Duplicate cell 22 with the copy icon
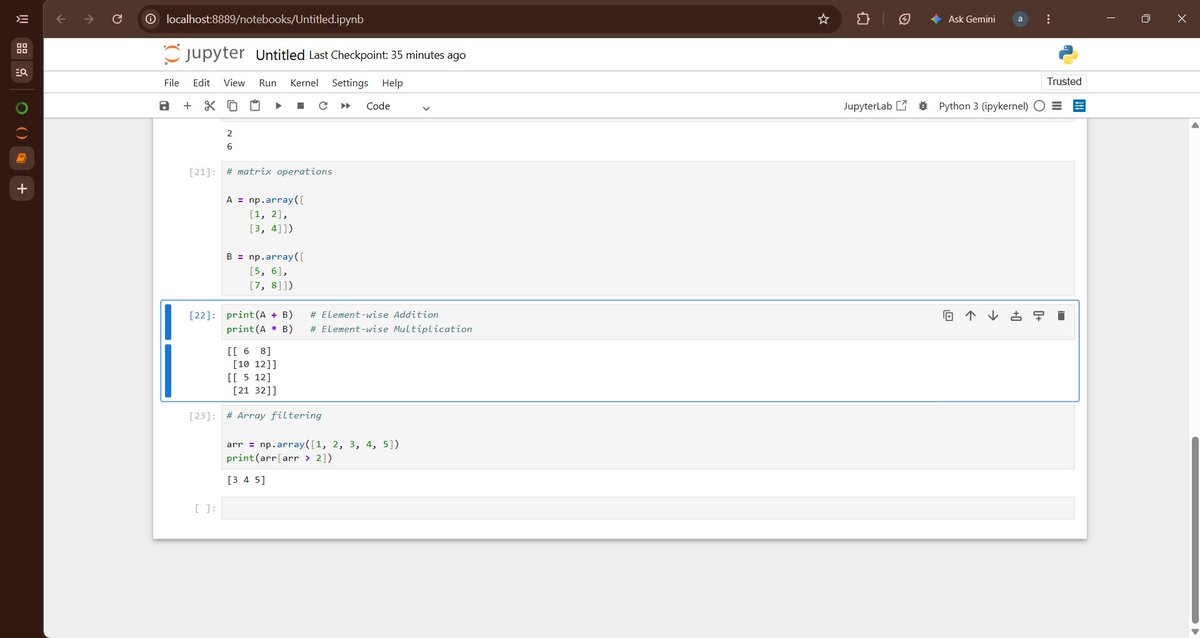 [948, 316]
